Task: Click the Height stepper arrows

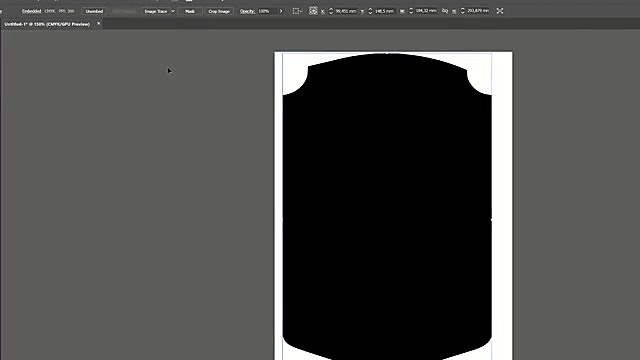Action: coord(462,11)
